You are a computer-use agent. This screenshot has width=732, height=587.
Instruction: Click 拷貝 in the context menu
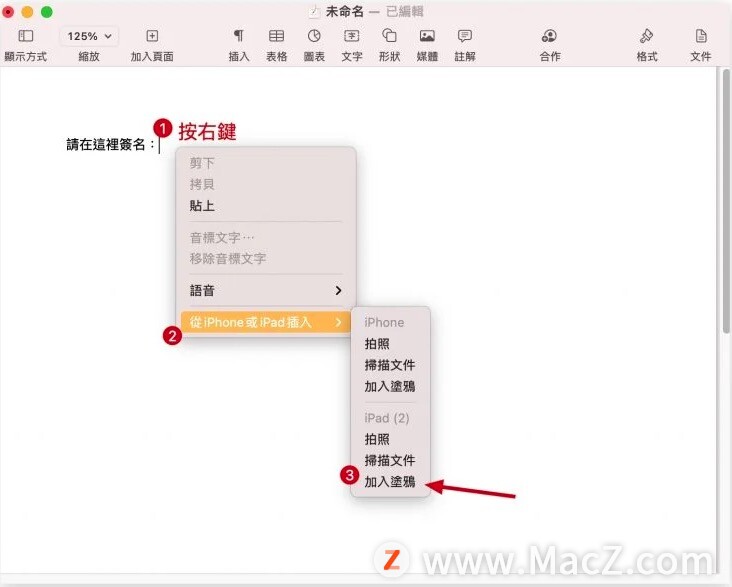tap(266, 184)
